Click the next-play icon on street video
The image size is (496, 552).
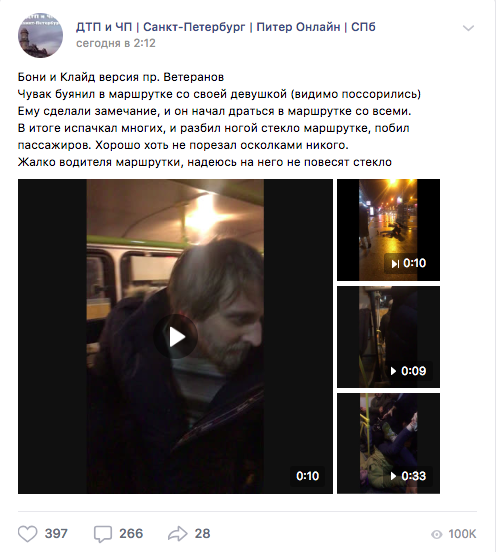[395, 264]
